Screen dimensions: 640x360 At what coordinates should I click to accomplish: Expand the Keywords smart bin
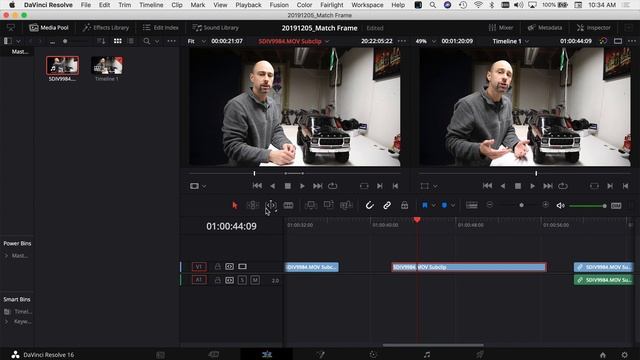pos(6,322)
